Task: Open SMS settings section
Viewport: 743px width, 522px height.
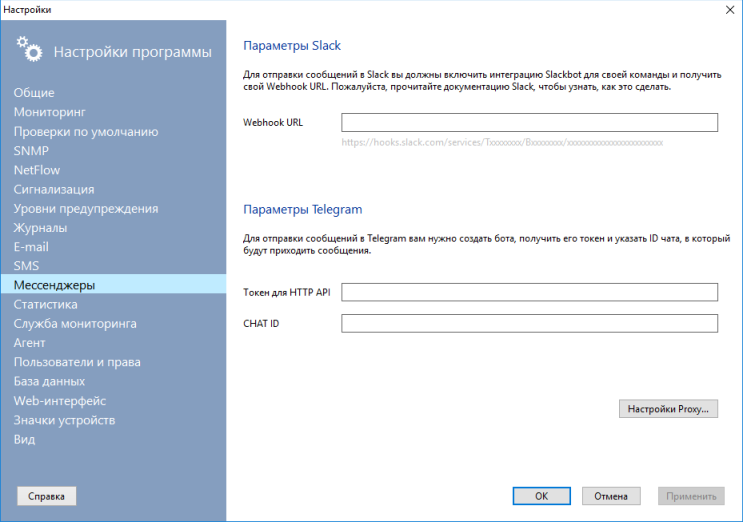Action: [x=27, y=266]
